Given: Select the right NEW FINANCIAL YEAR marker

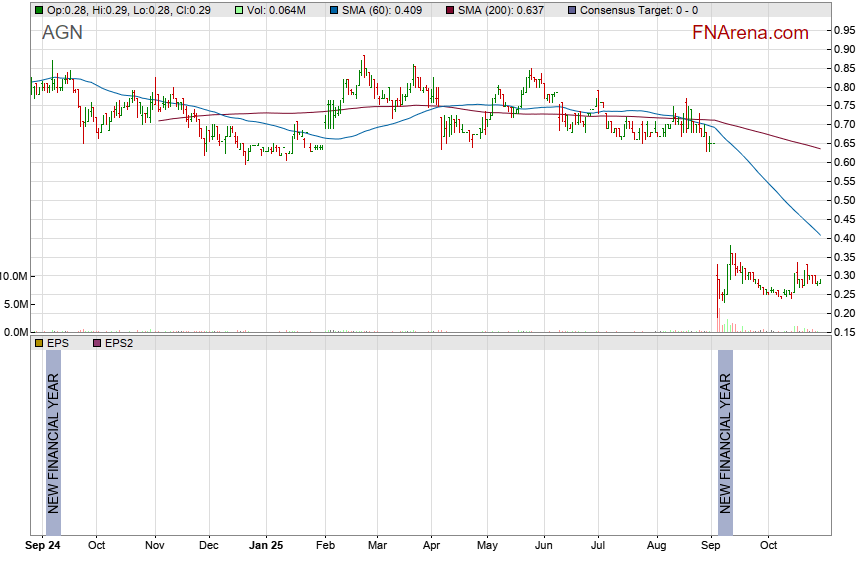Looking at the screenshot, I should (x=725, y=441).
